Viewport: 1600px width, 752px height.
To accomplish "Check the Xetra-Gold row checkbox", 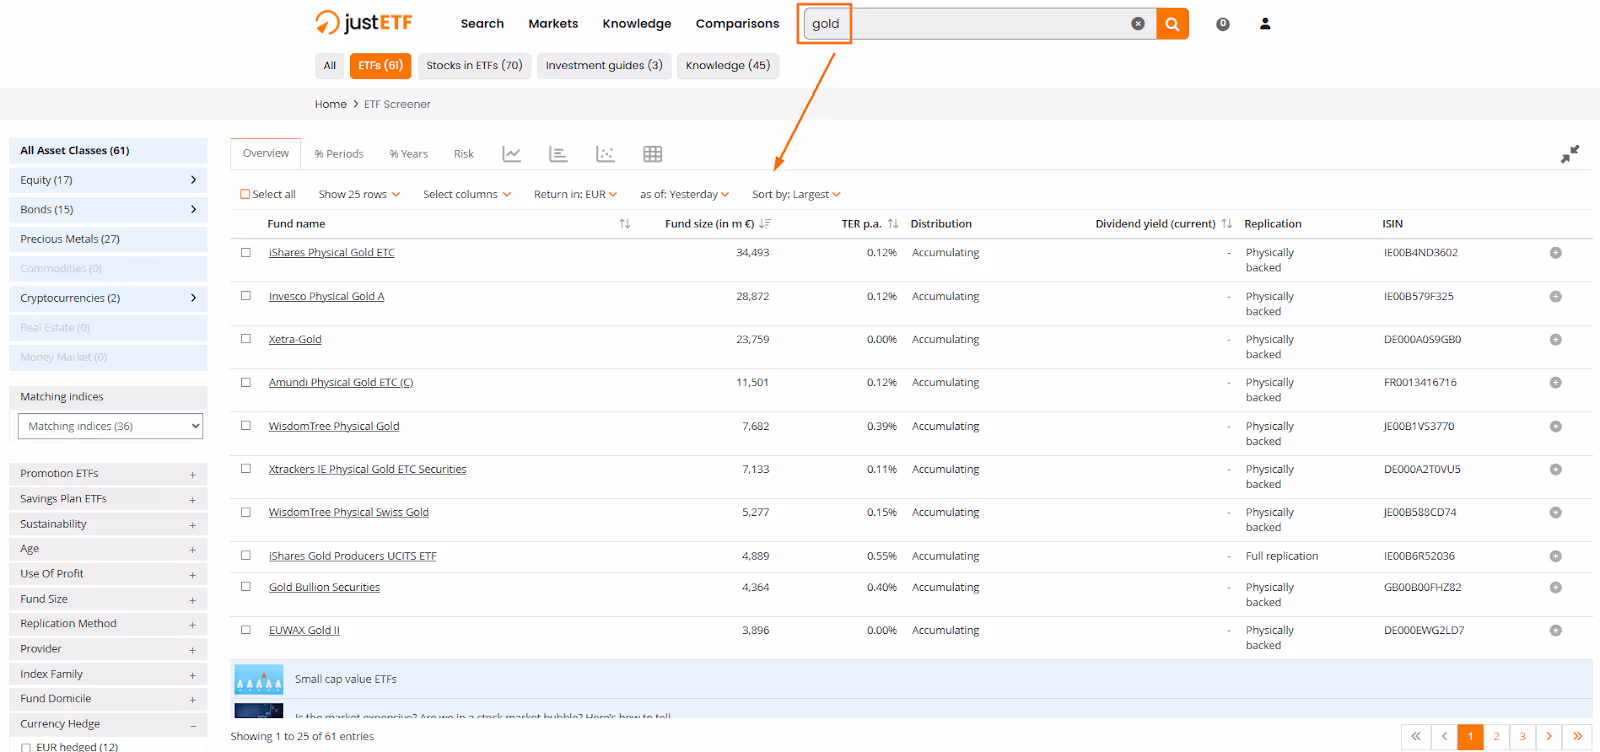I will pyautogui.click(x=246, y=339).
